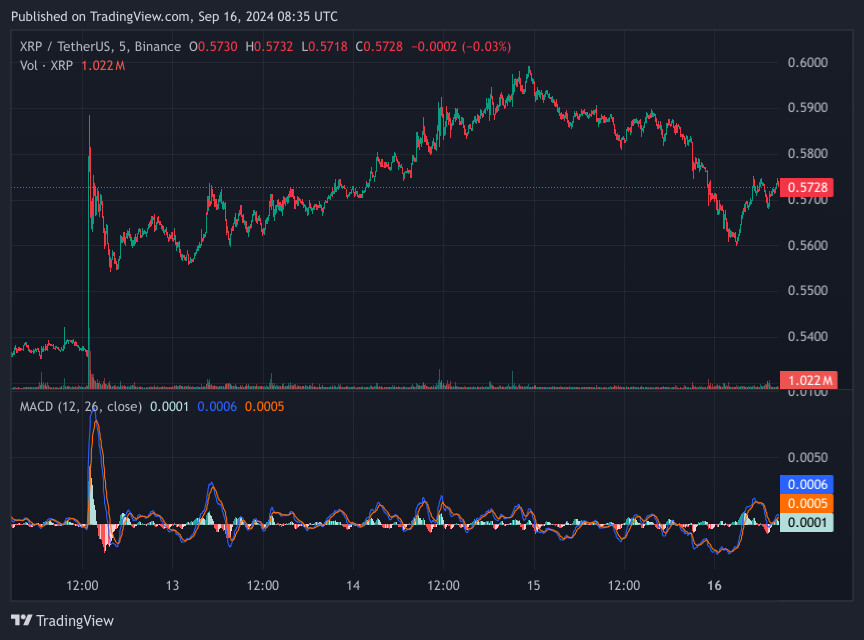Viewport: 864px width, 640px height.
Task: Open the TradingView wordmark link
Action: pos(75,621)
